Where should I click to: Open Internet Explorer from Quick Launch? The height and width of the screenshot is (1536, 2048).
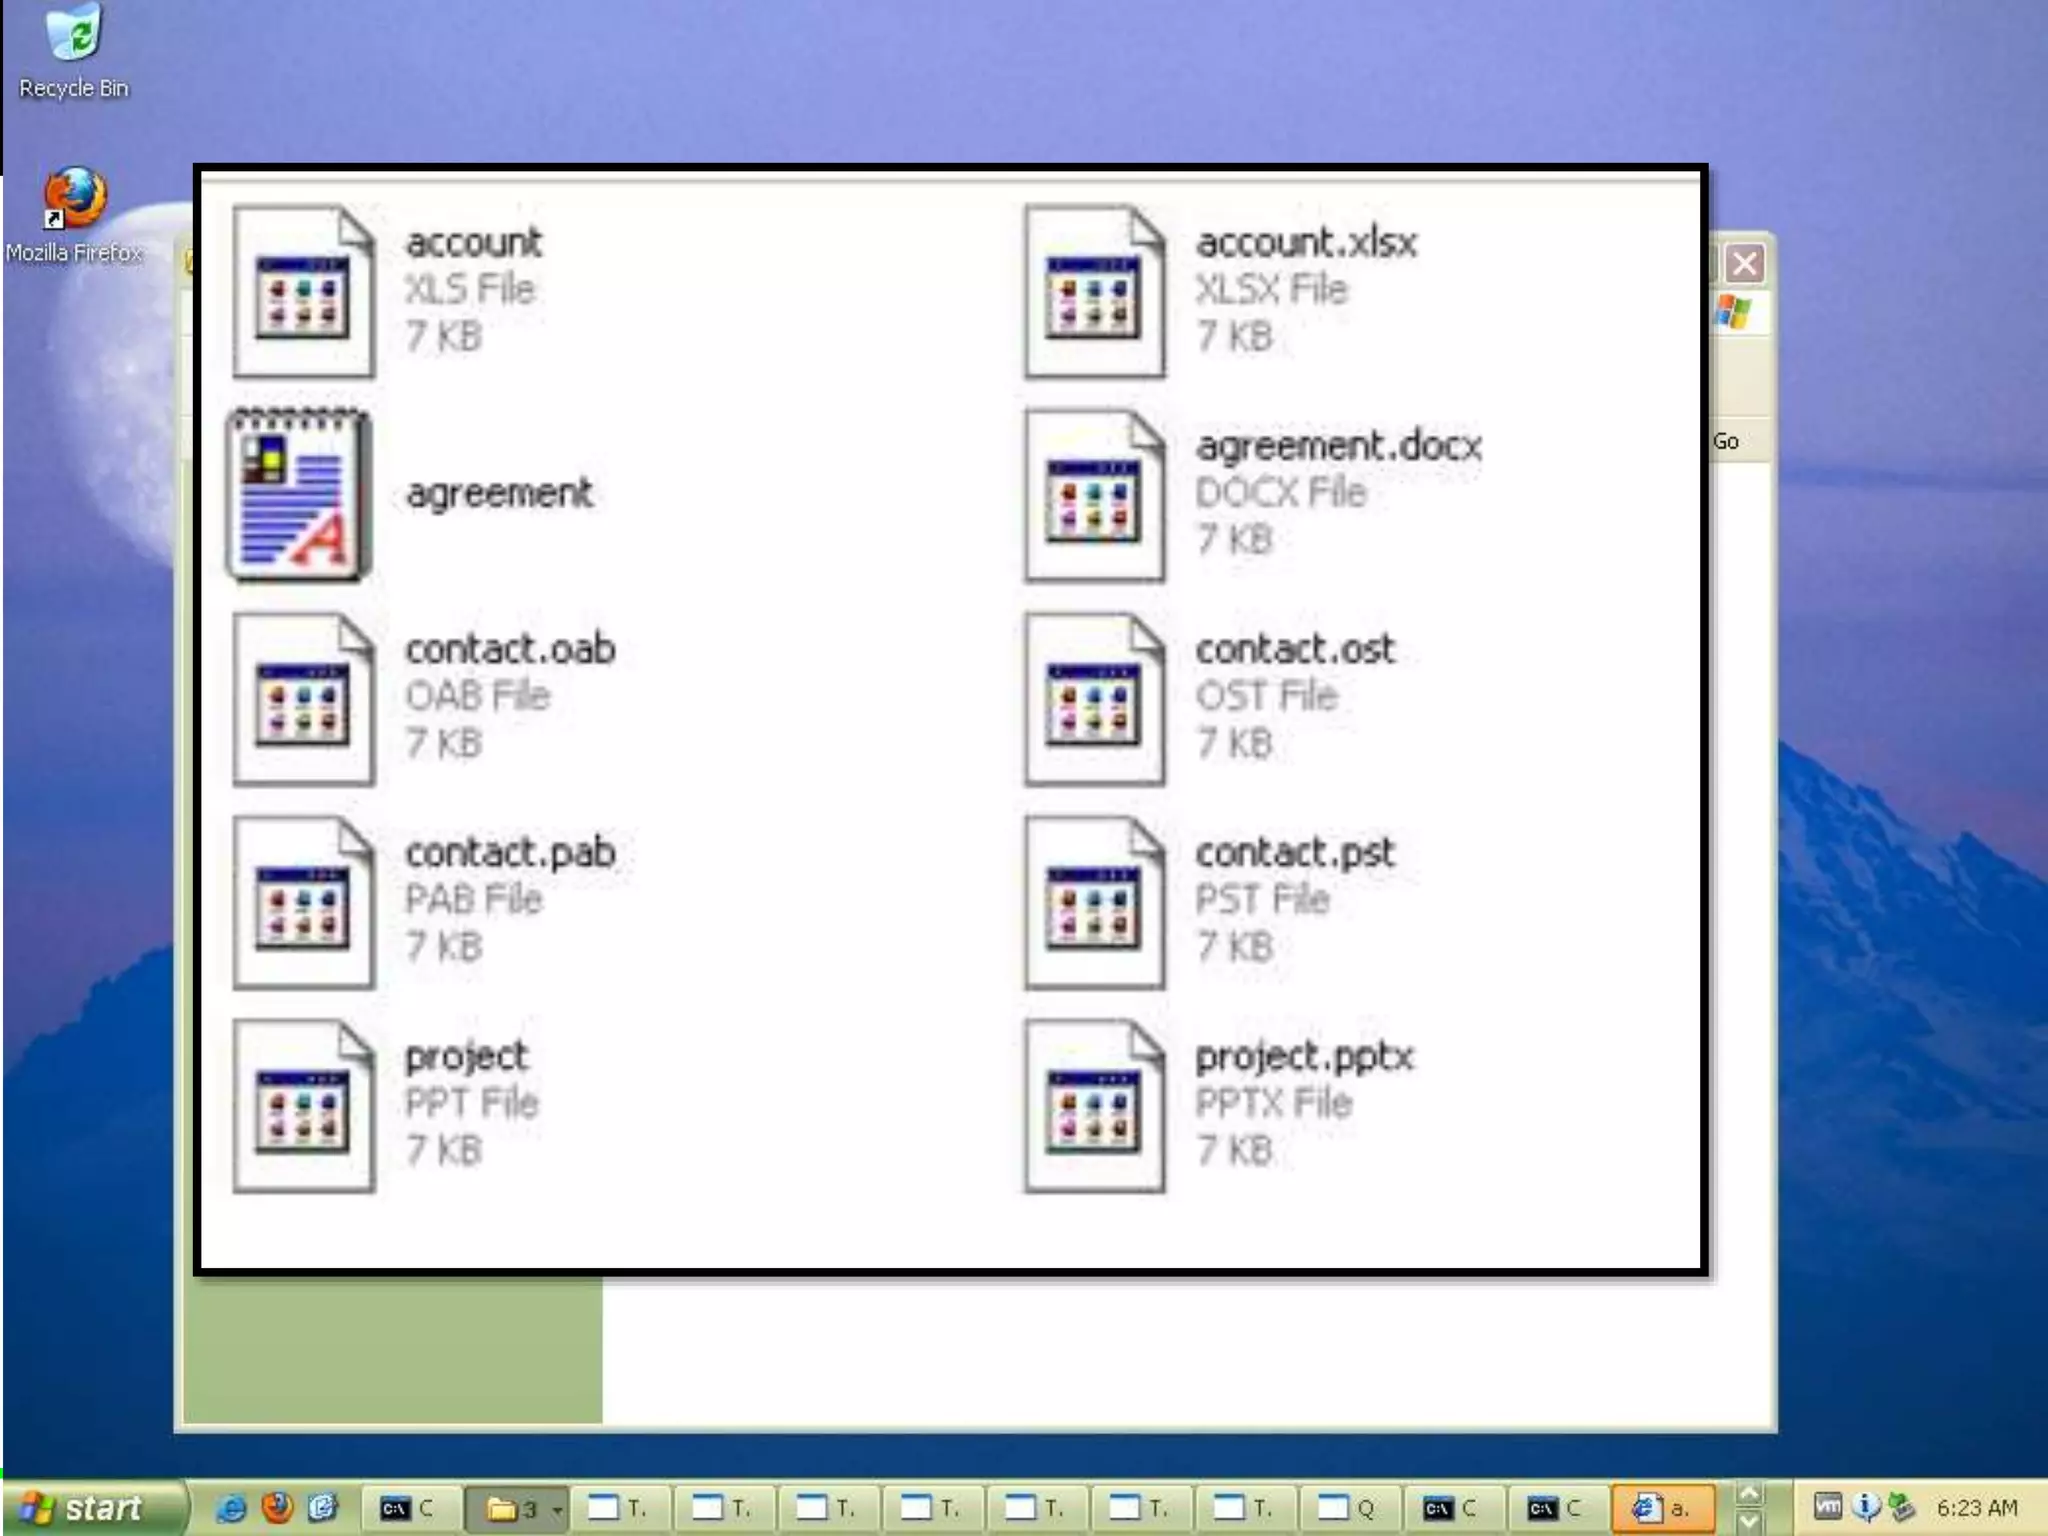[x=232, y=1508]
